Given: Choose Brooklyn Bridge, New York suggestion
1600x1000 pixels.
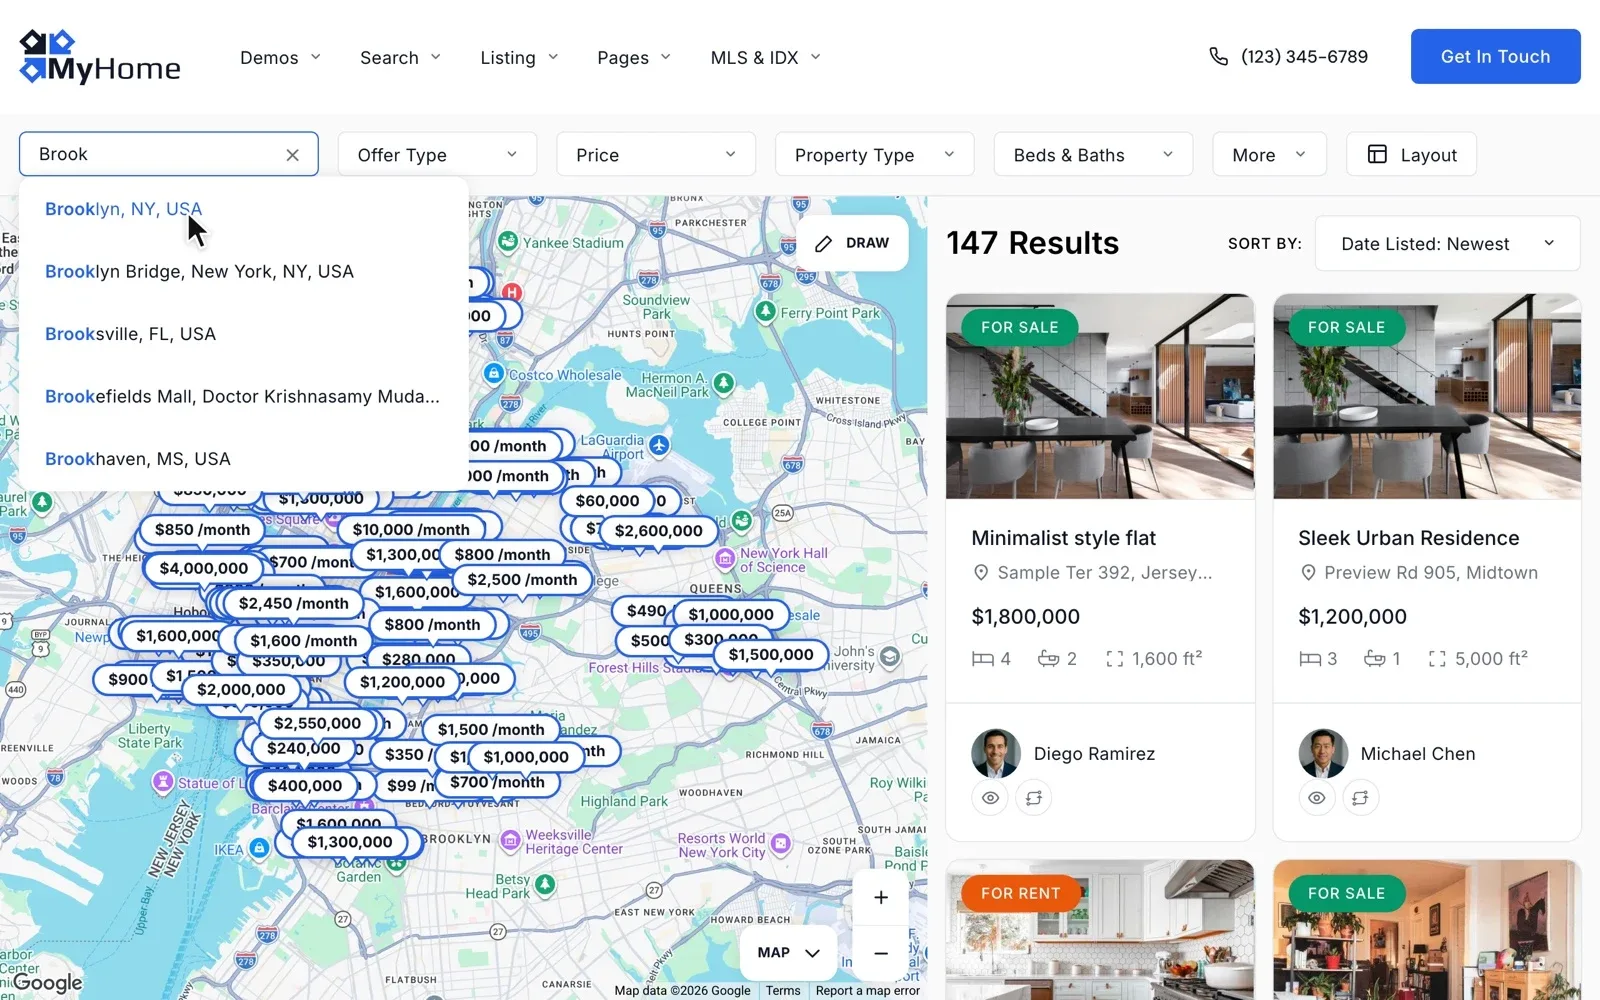Looking at the screenshot, I should pyautogui.click(x=243, y=272).
